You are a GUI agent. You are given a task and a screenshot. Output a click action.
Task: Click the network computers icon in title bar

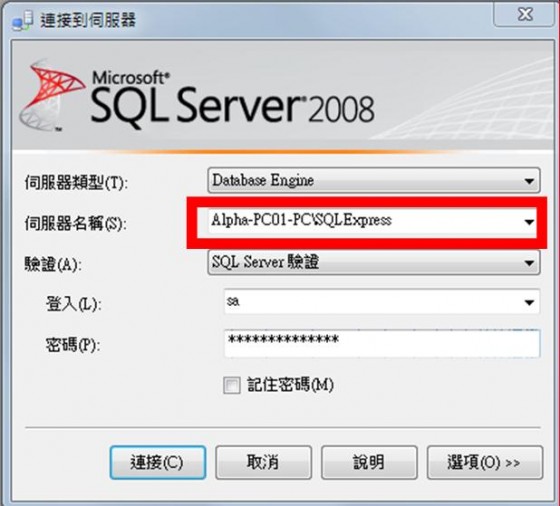coord(22,21)
